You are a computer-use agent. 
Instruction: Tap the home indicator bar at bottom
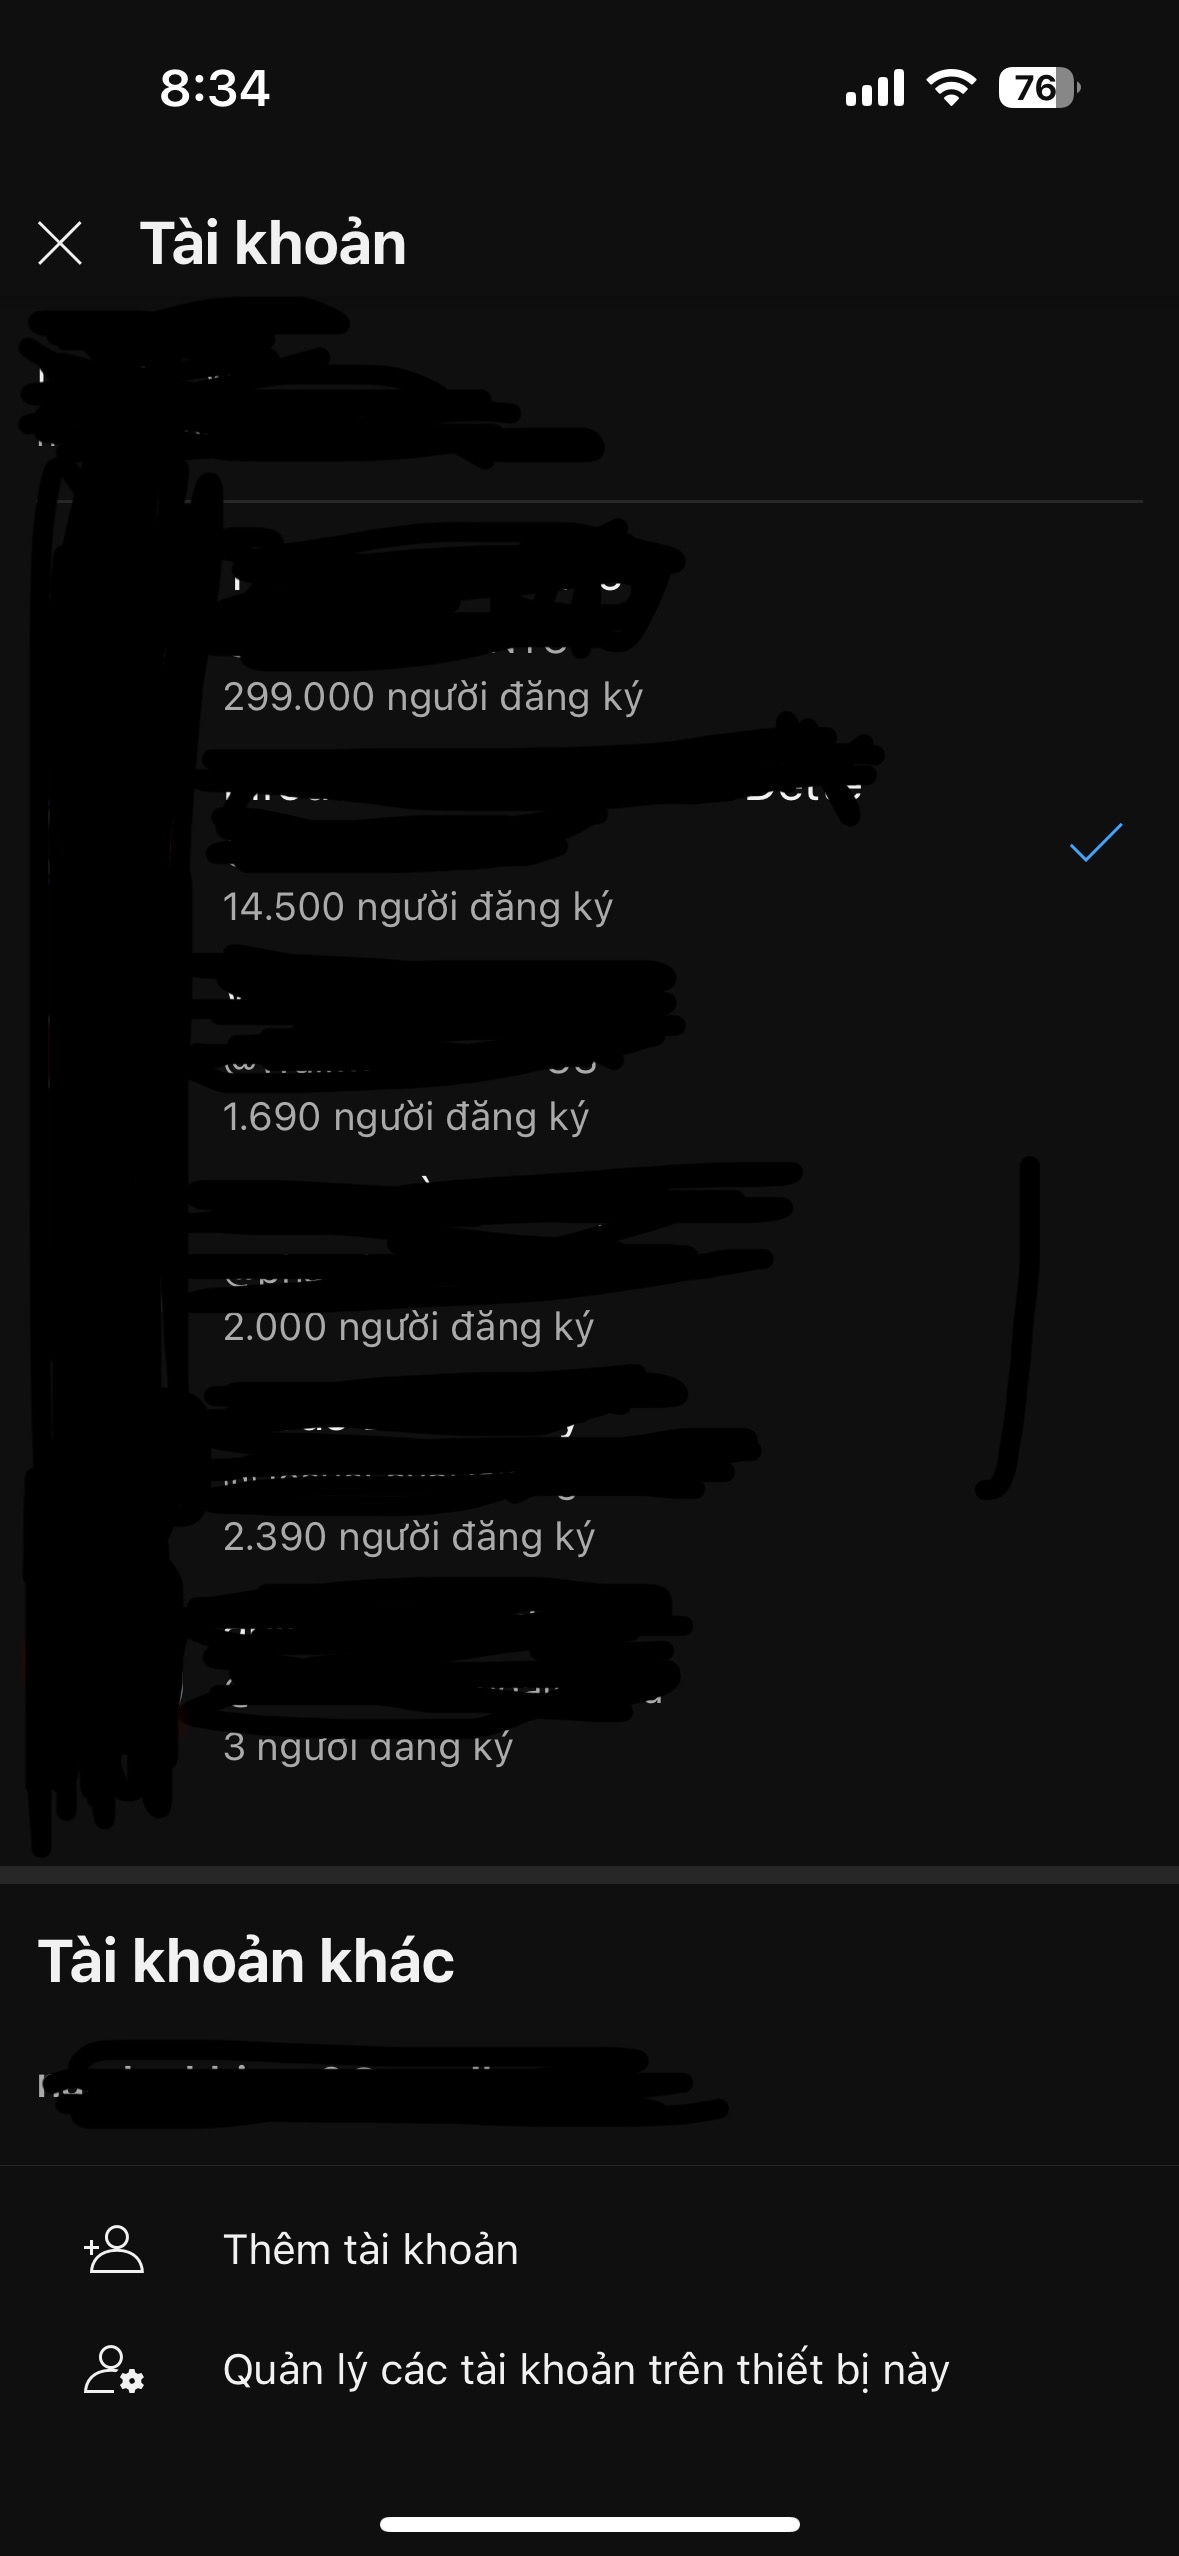pos(589,2524)
